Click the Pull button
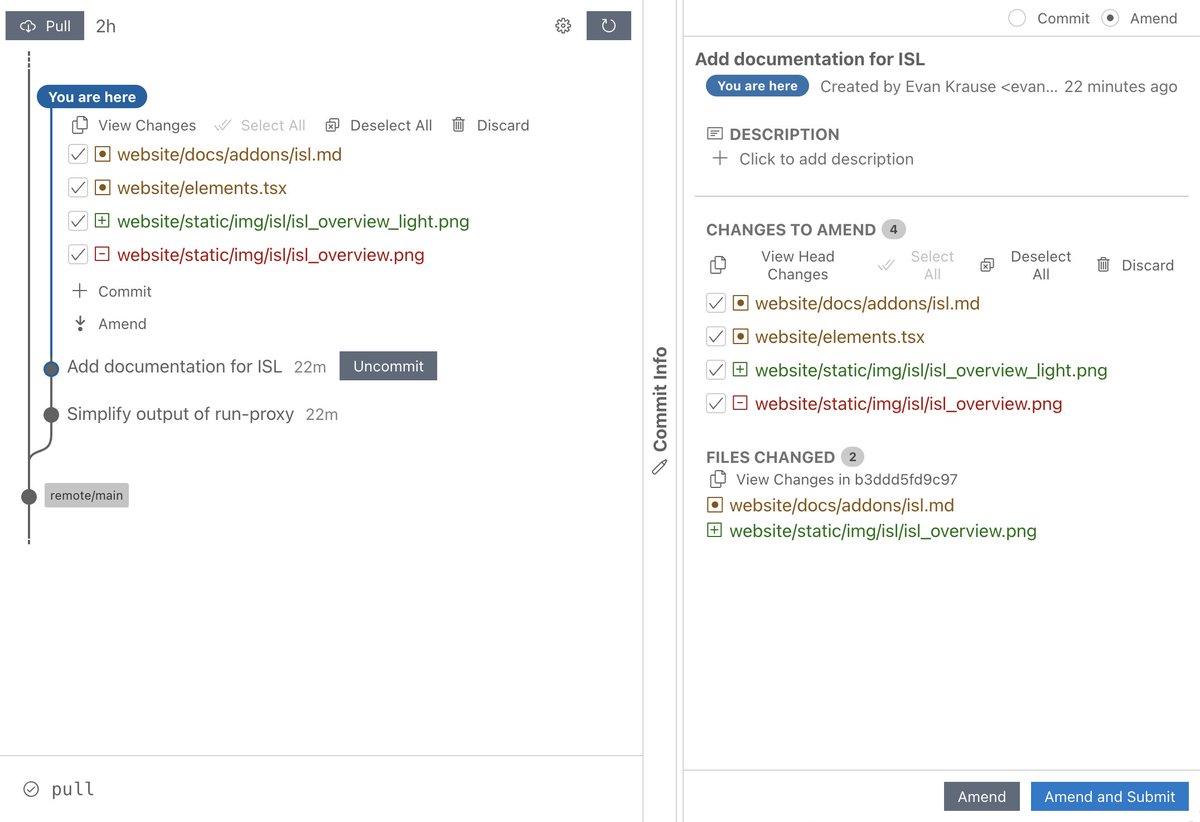 pyautogui.click(x=45, y=26)
